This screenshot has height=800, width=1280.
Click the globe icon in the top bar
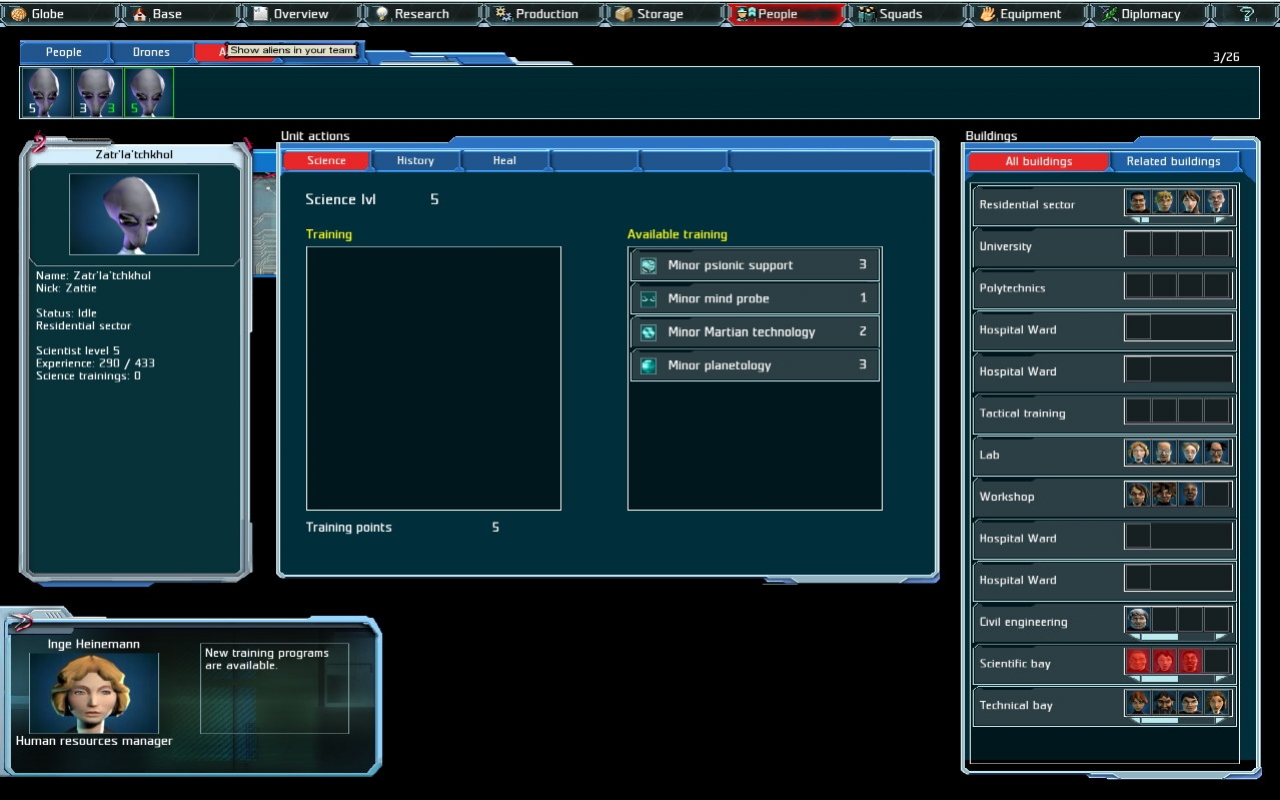point(19,14)
